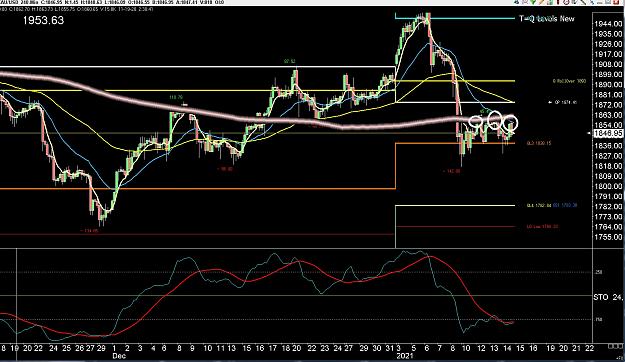Click the highlighted 1848.95 current price tag

(608, 134)
